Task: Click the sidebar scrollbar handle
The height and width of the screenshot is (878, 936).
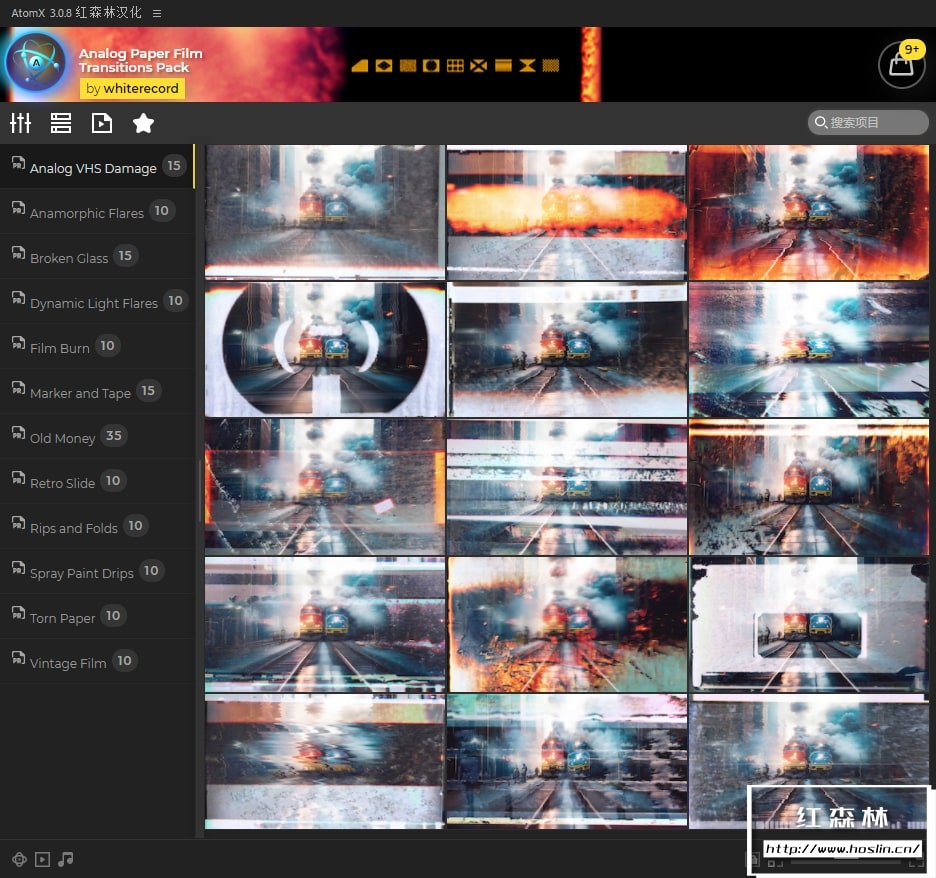Action: tap(201, 491)
